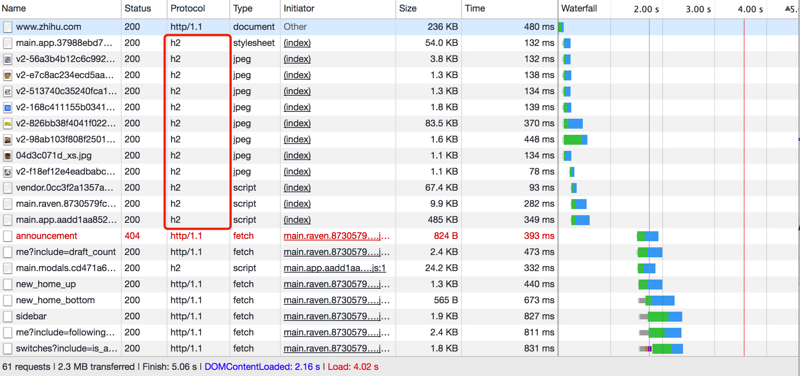800x376 pixels.
Task: Click the document icon beside www.zhihu.com
Action: [7, 27]
